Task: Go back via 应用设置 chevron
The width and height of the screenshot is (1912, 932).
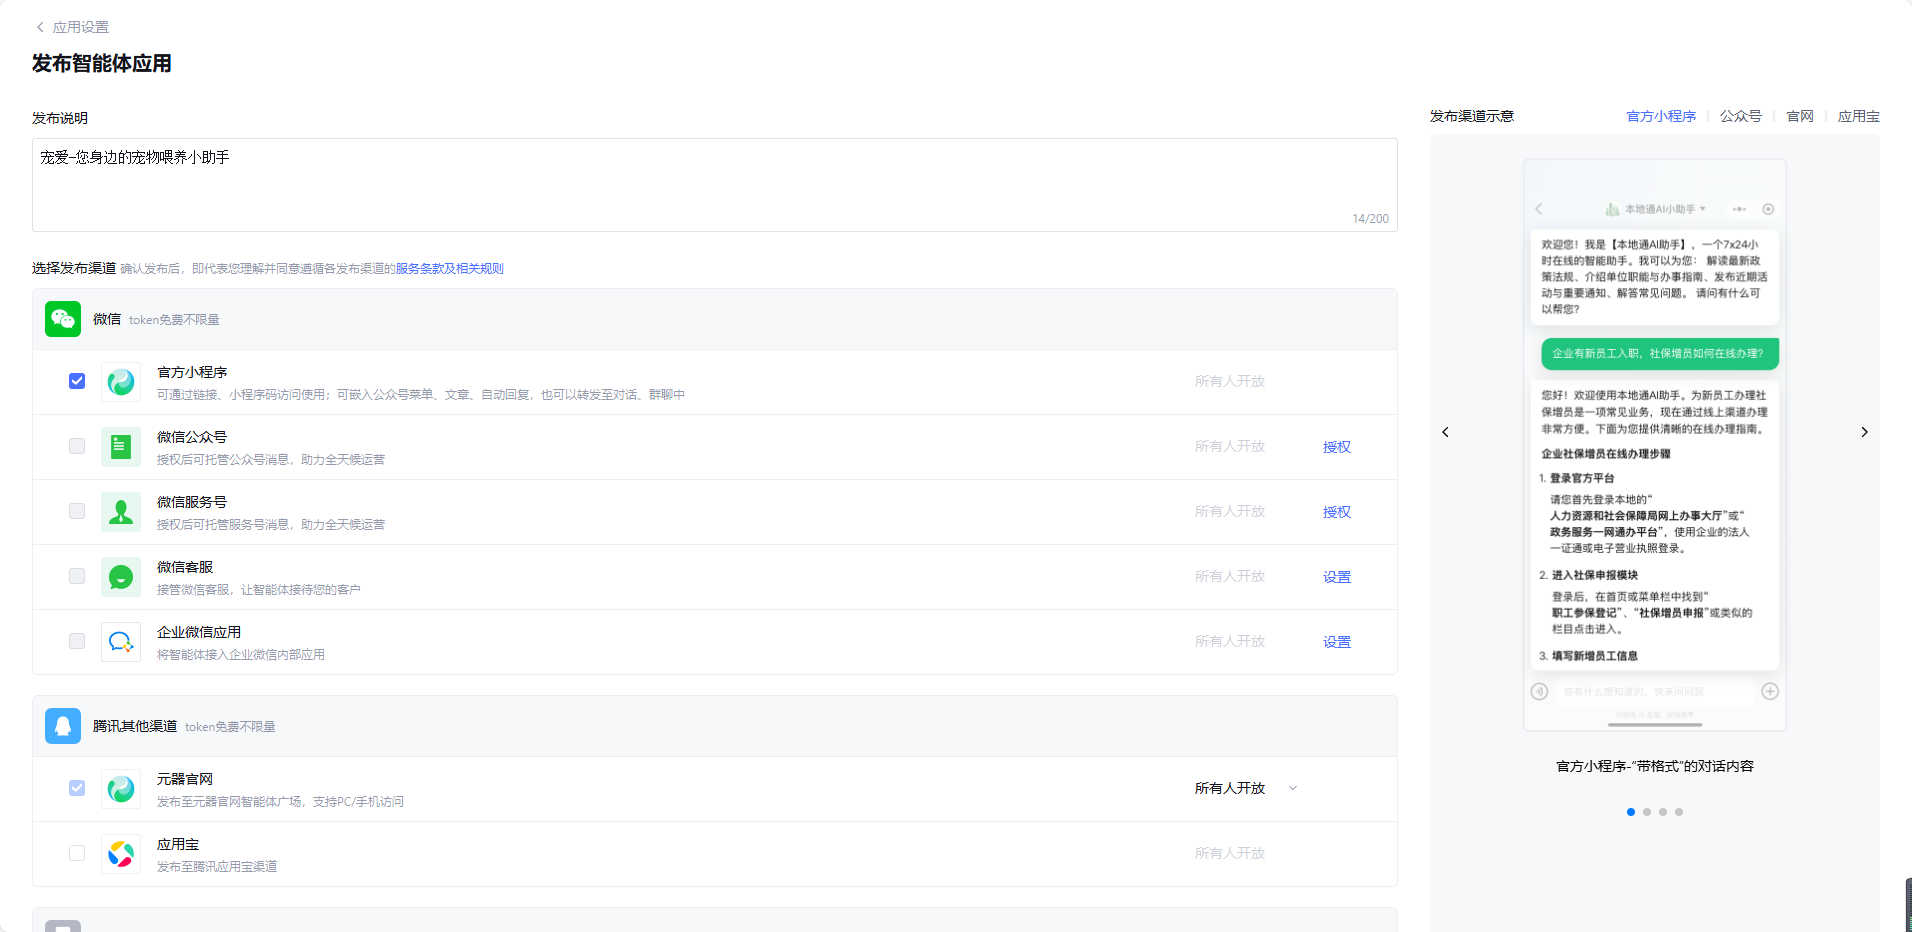Action: click(x=40, y=27)
